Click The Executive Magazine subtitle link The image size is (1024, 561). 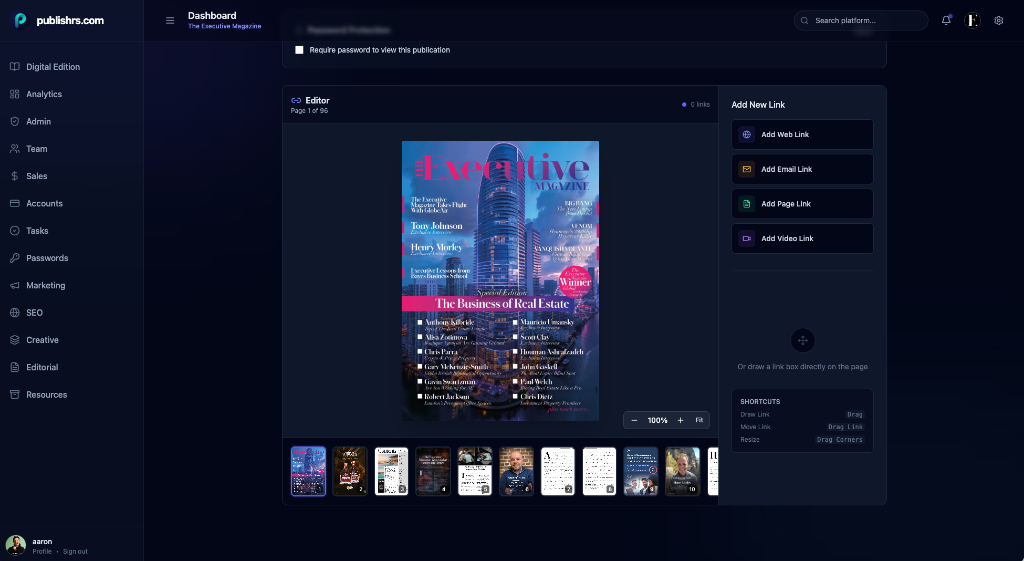click(225, 26)
